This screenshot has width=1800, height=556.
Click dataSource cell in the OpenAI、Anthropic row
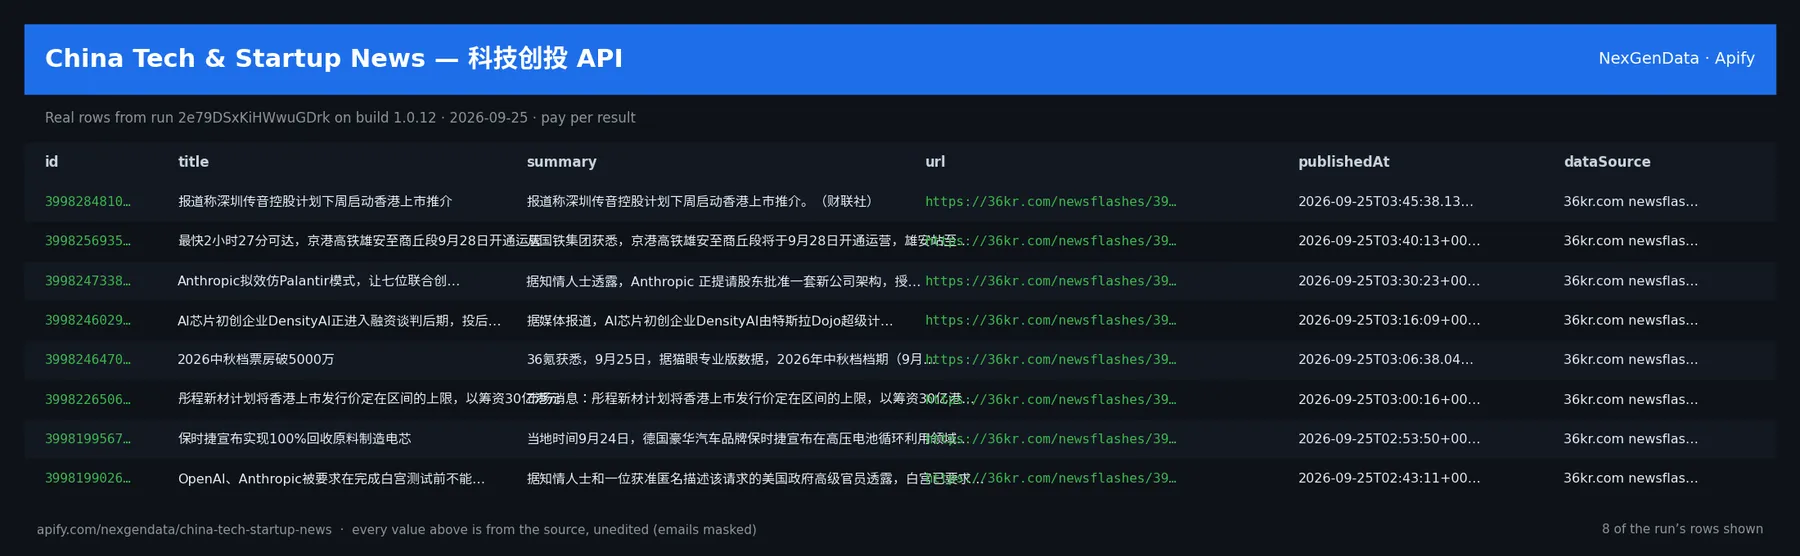[1631, 478]
